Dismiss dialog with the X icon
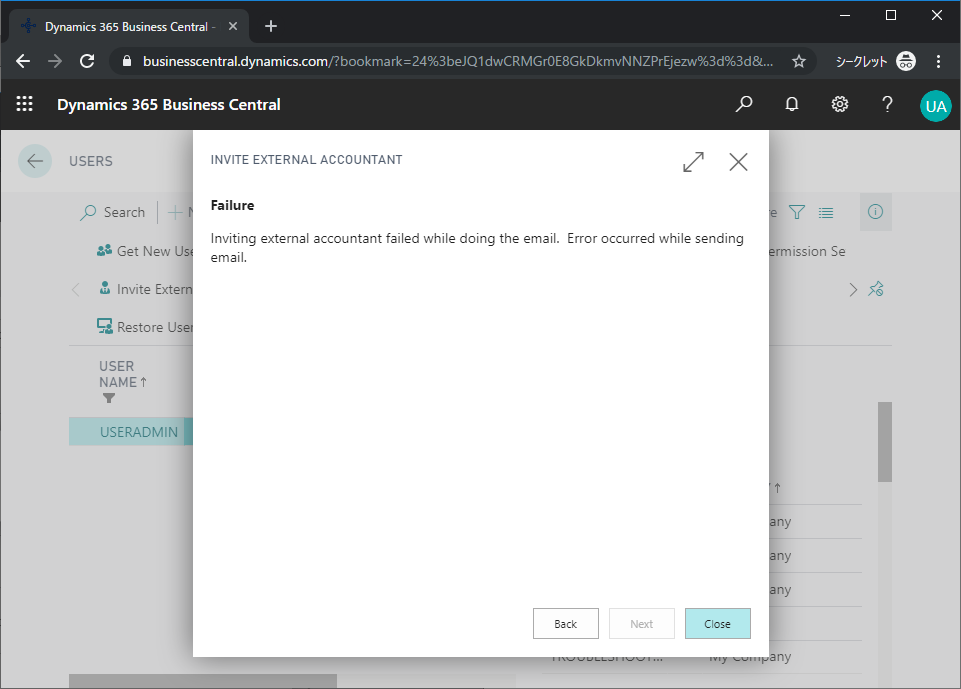The height and width of the screenshot is (689, 961). click(738, 162)
